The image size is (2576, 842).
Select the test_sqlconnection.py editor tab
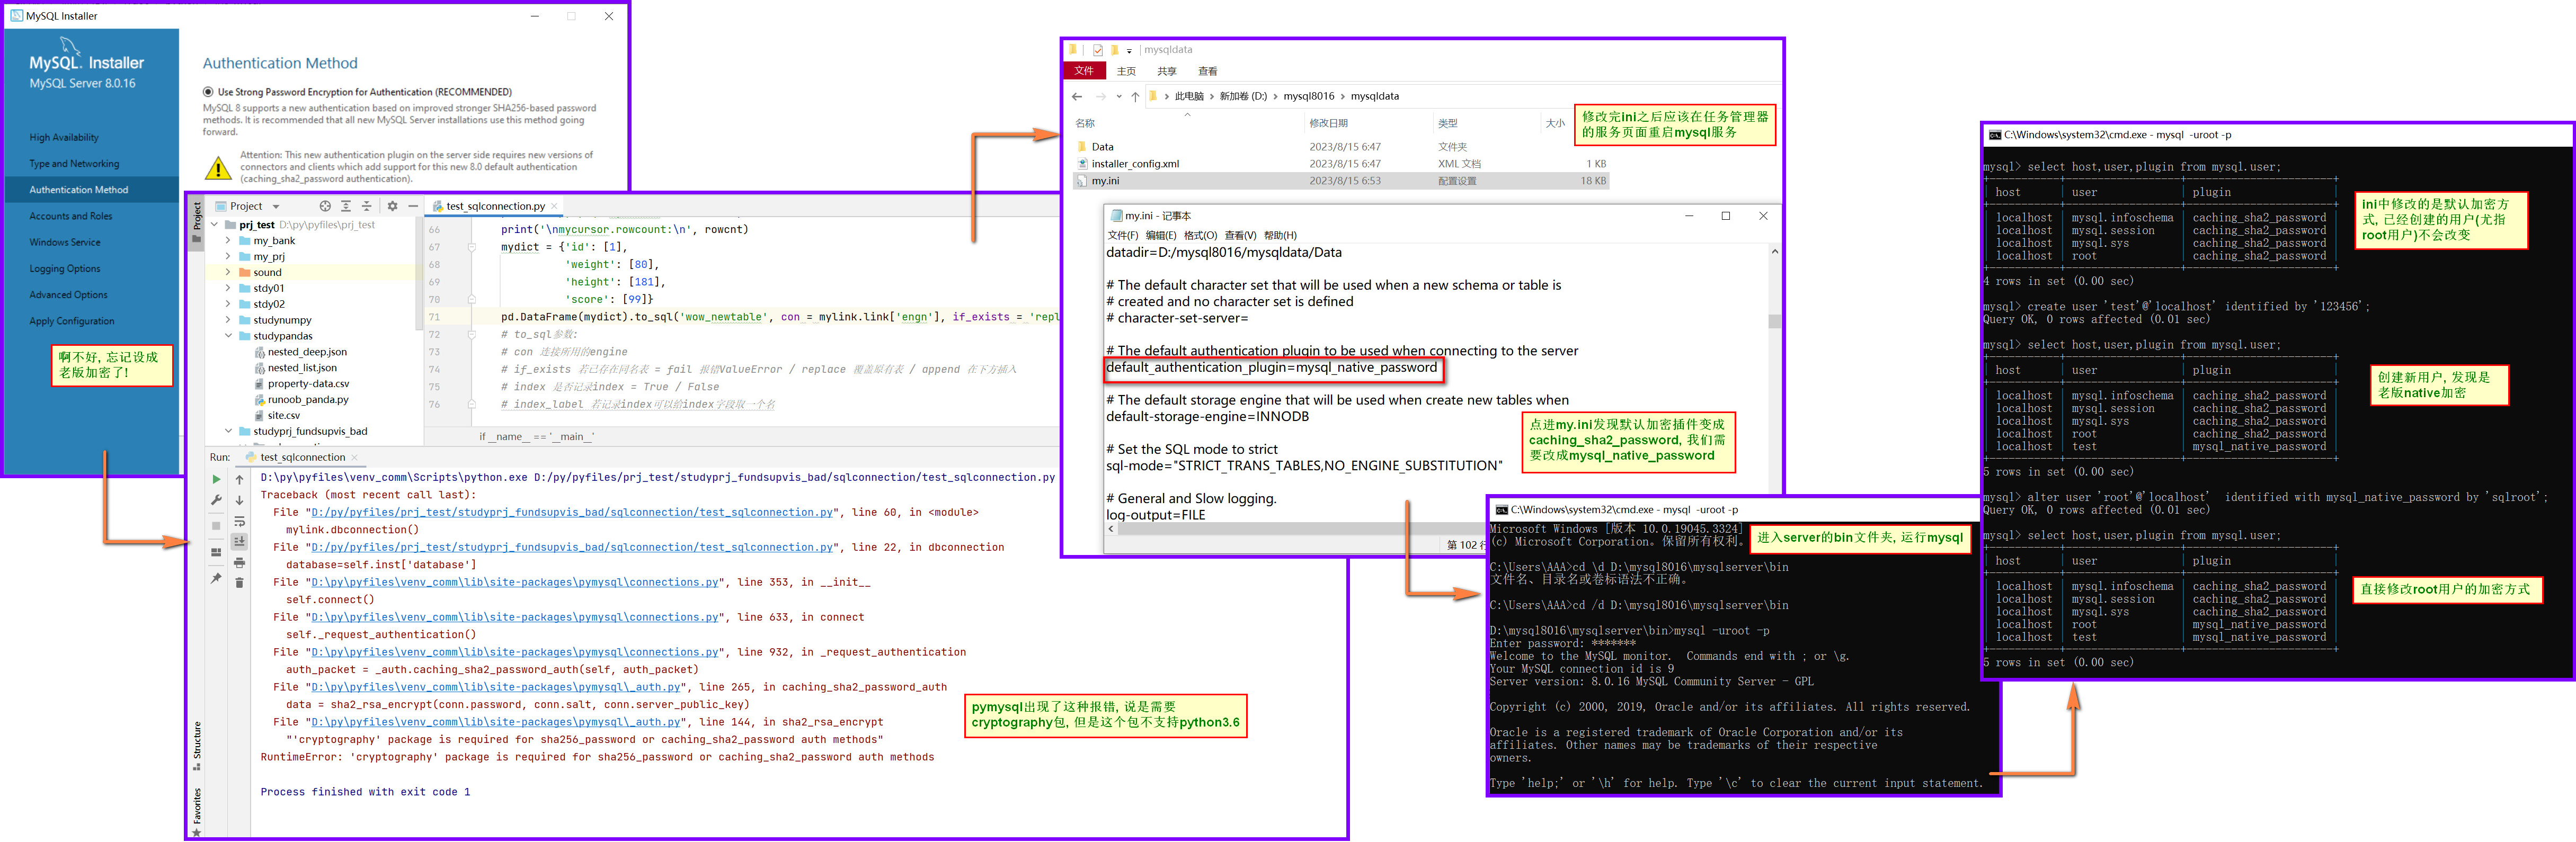495,206
